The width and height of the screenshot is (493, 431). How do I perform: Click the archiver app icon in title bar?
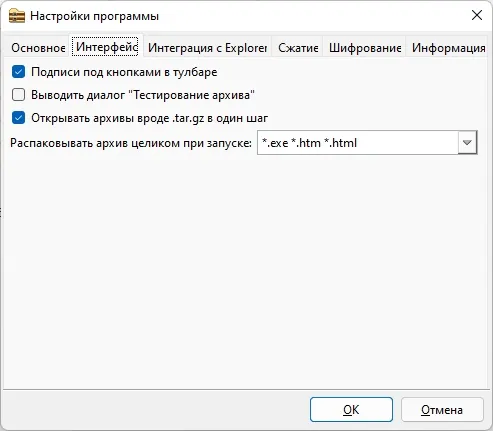click(17, 16)
